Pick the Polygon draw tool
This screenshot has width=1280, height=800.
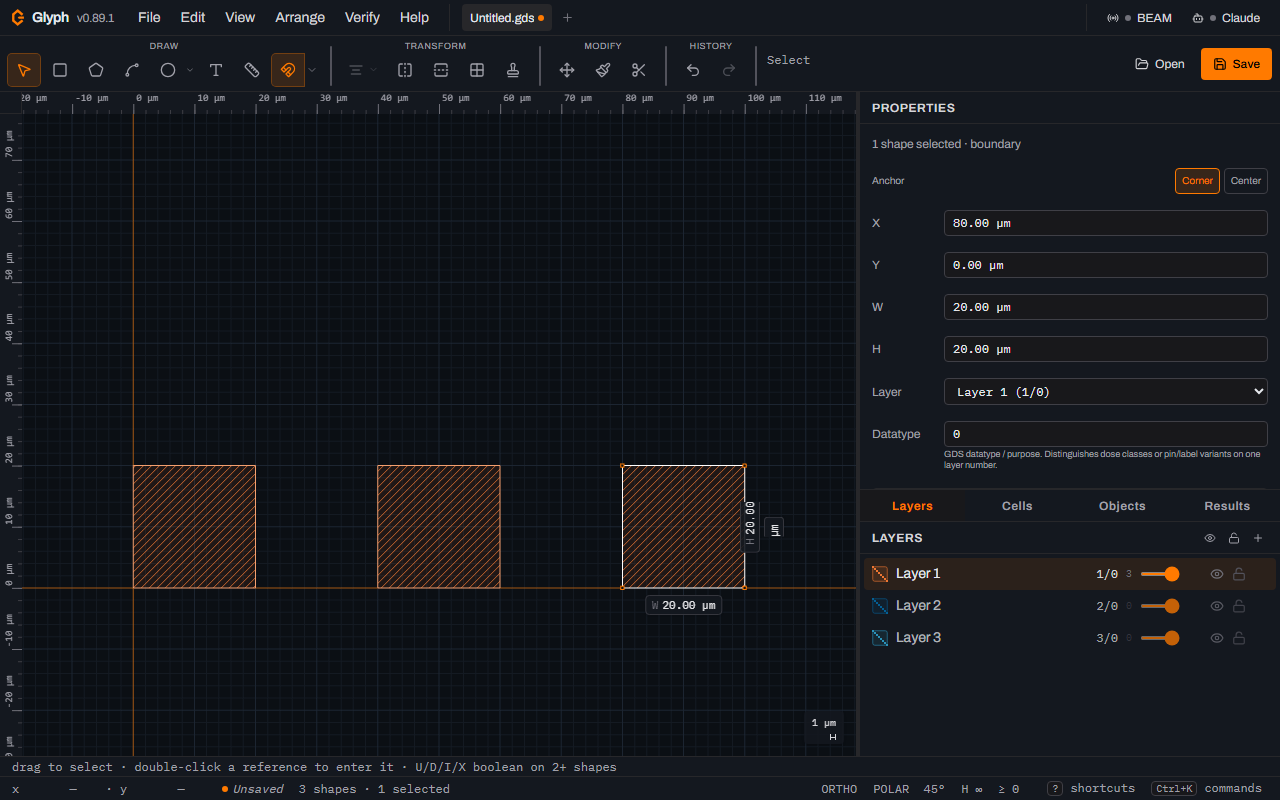(x=96, y=70)
